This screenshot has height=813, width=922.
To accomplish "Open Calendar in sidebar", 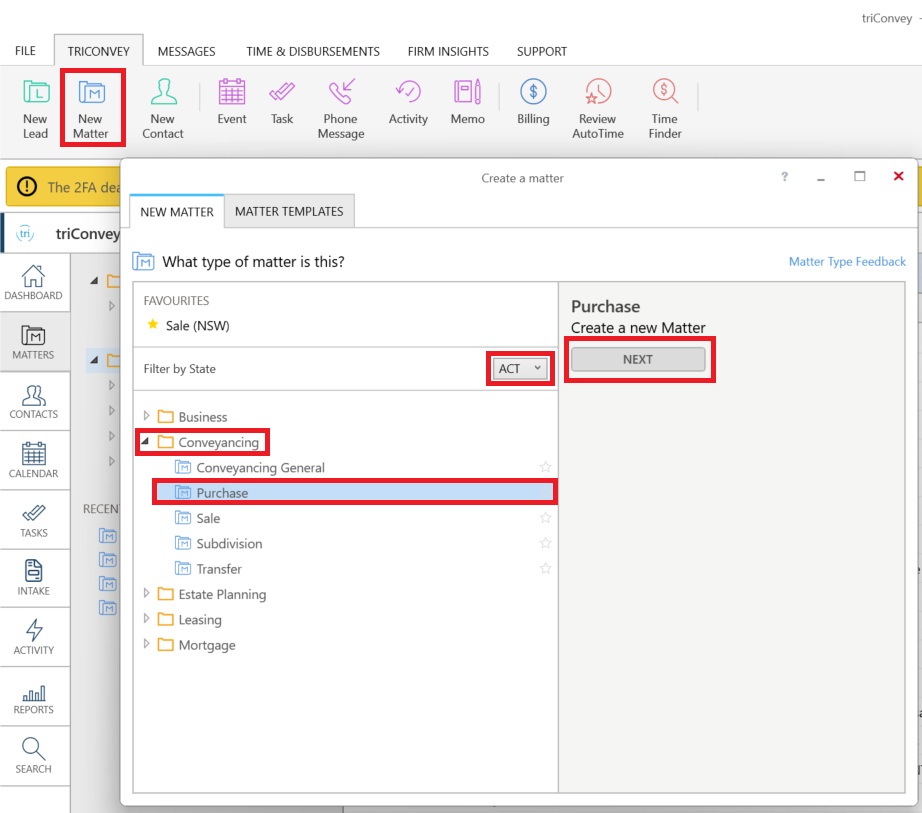I will (x=34, y=460).
